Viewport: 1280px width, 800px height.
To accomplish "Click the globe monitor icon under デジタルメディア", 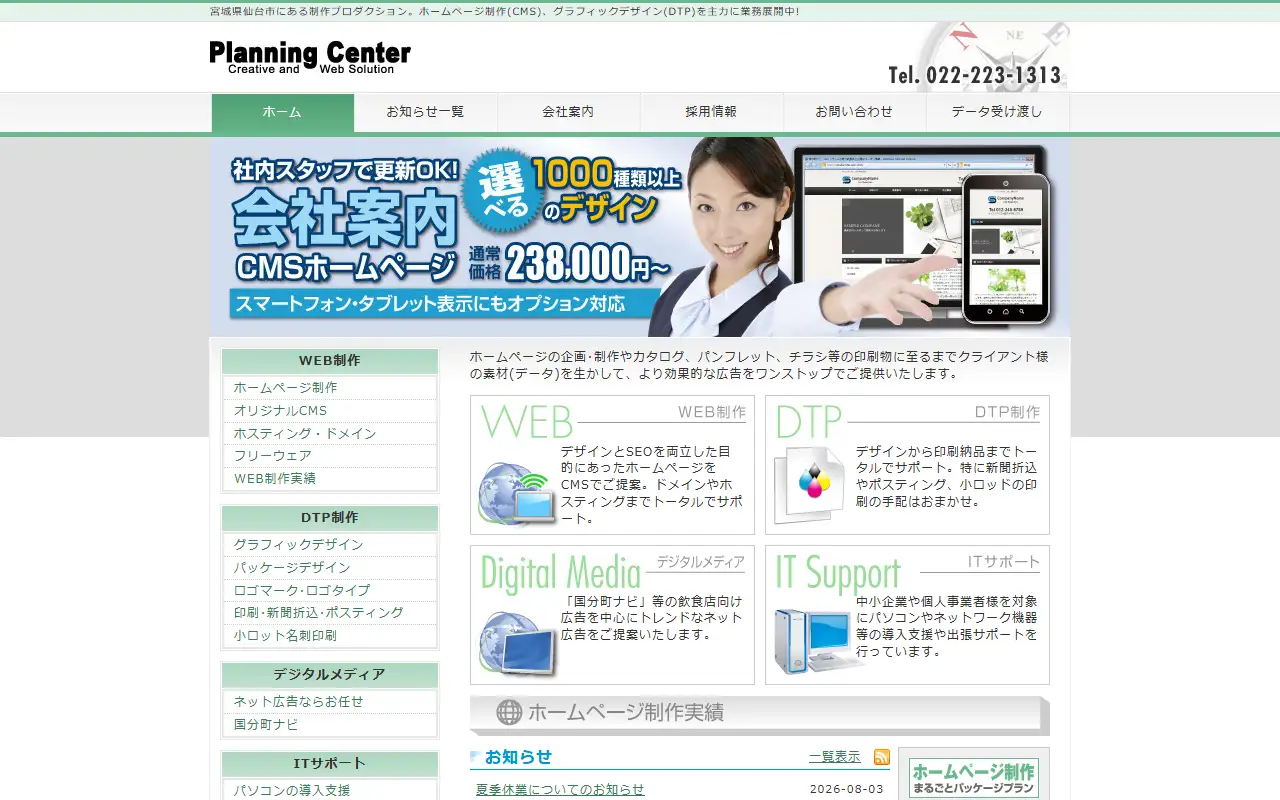I will (x=516, y=644).
